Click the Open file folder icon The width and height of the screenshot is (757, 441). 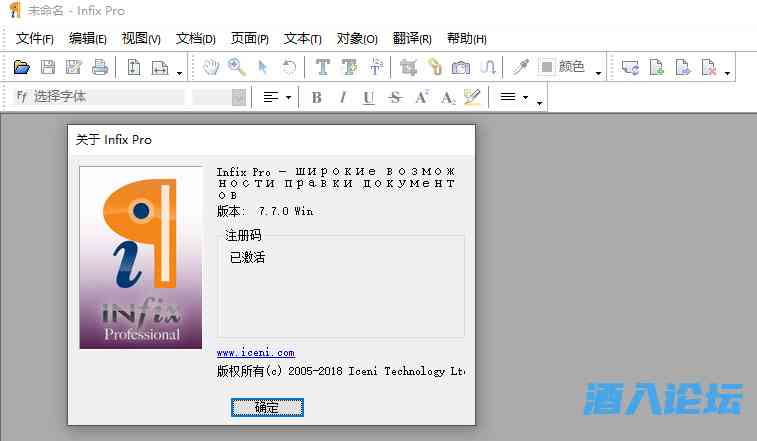(x=21, y=67)
